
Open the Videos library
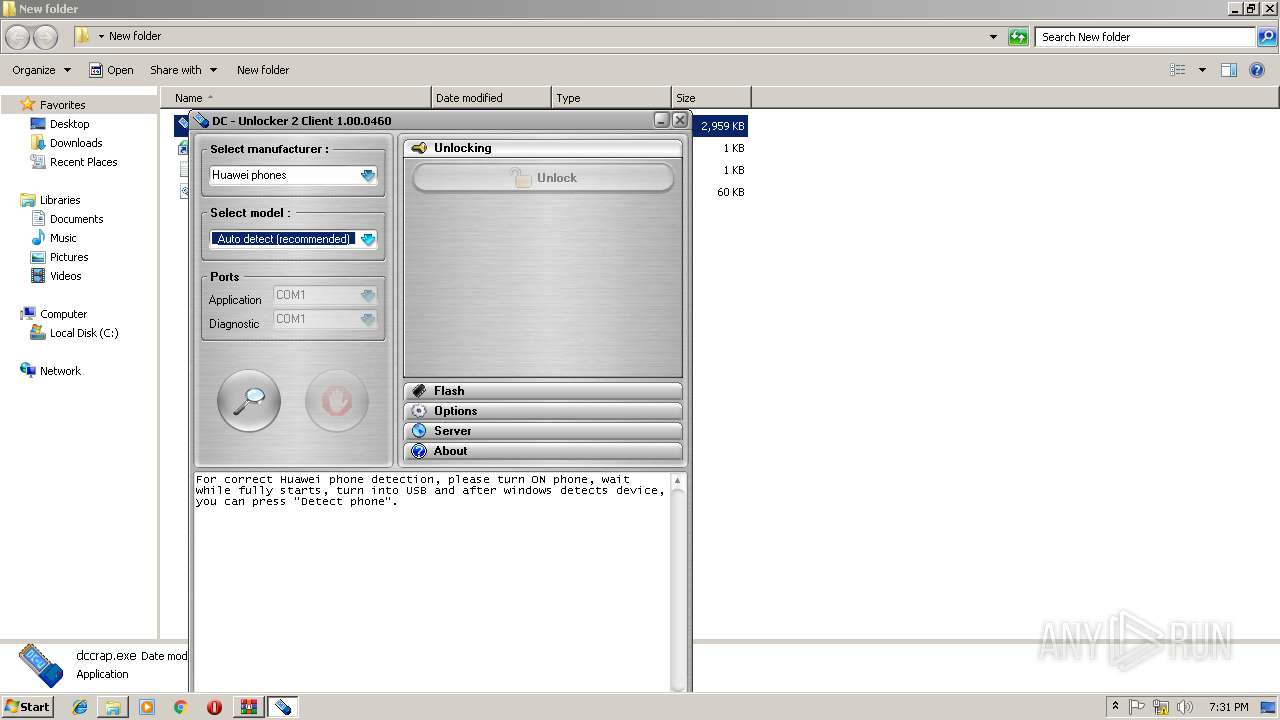pos(65,276)
